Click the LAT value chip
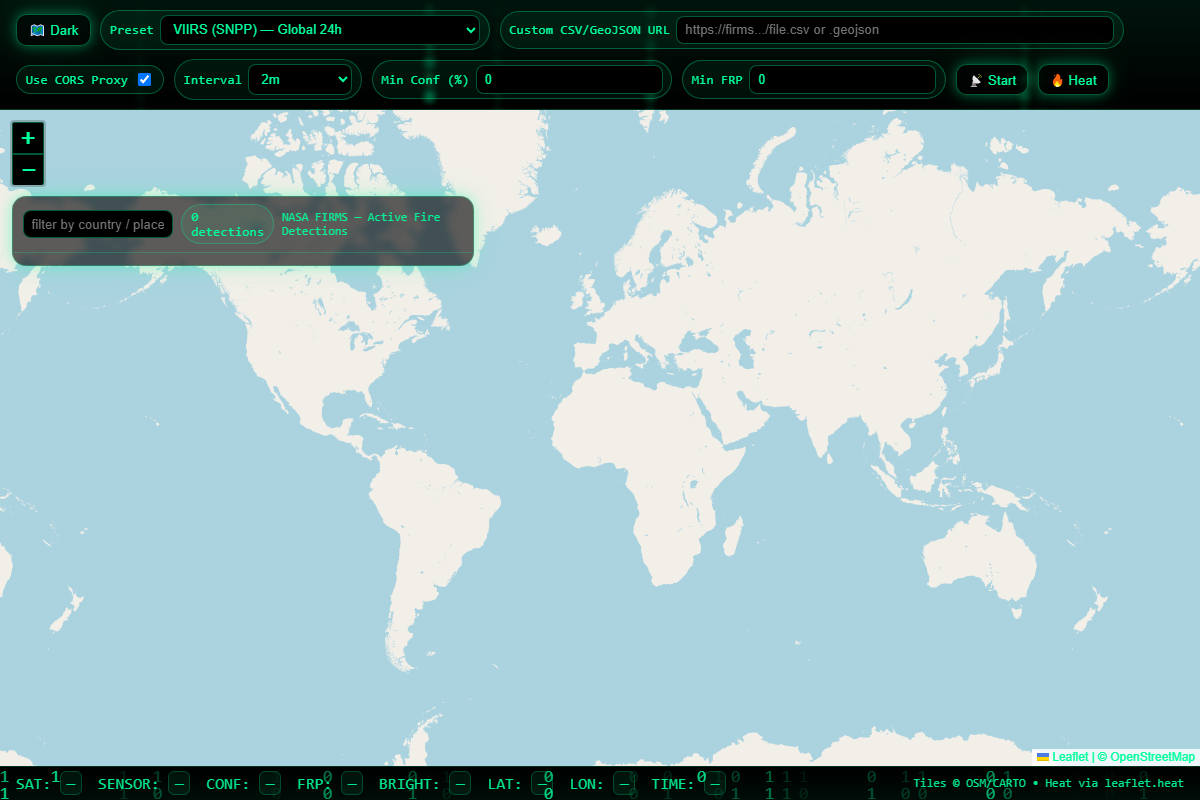The width and height of the screenshot is (1200, 800). coord(543,784)
